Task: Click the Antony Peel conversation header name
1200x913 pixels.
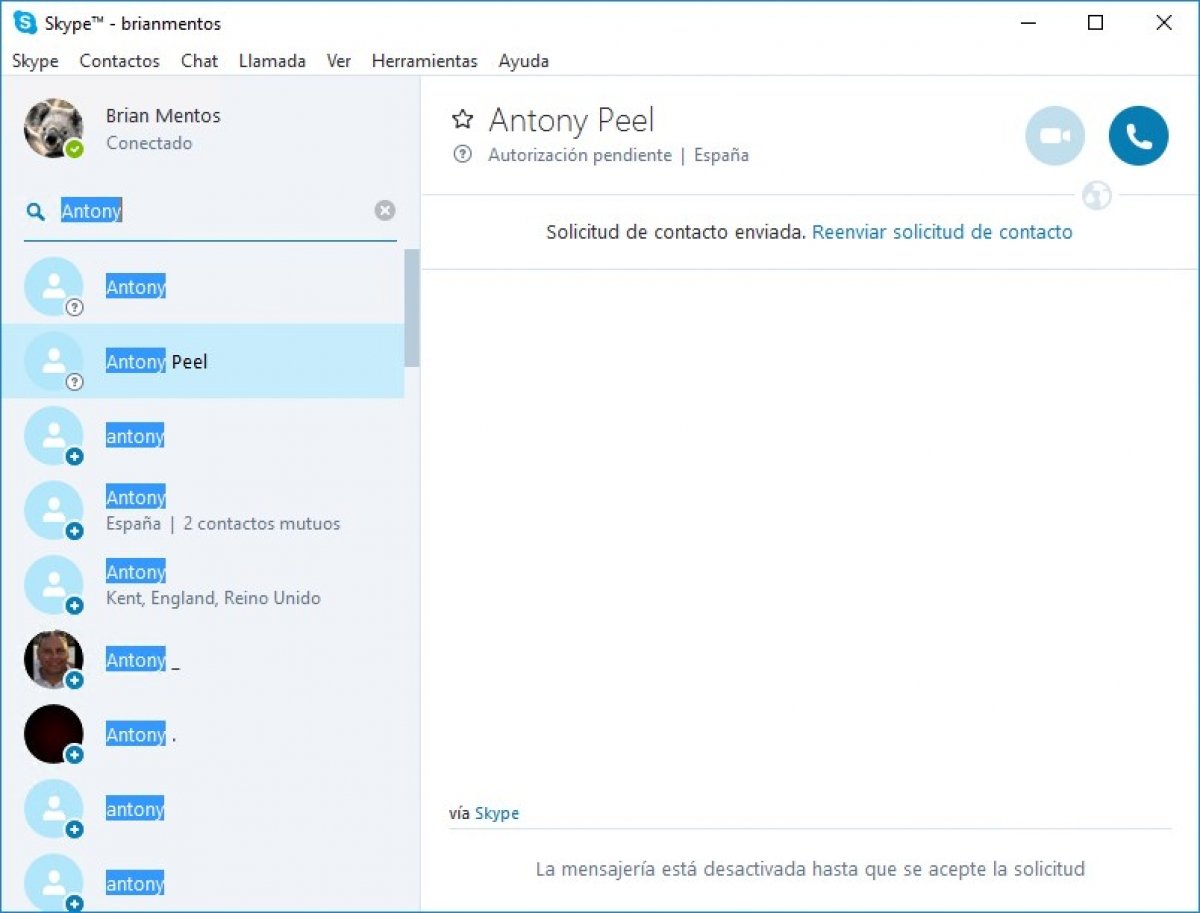Action: coord(571,121)
